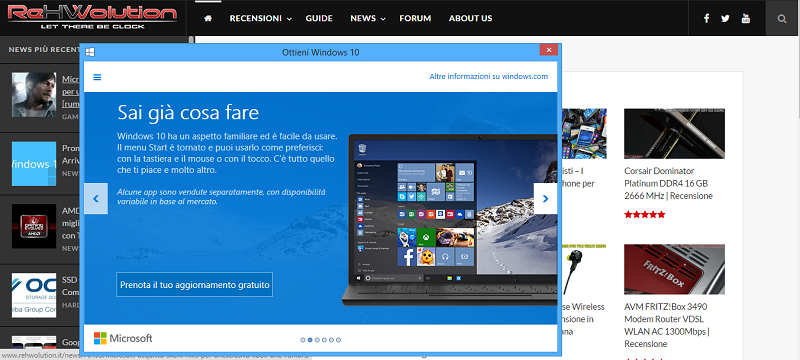Open the AVM FRITZ!Box 3490 review thumbnail
Screen dimensions: 800x360
point(674,269)
